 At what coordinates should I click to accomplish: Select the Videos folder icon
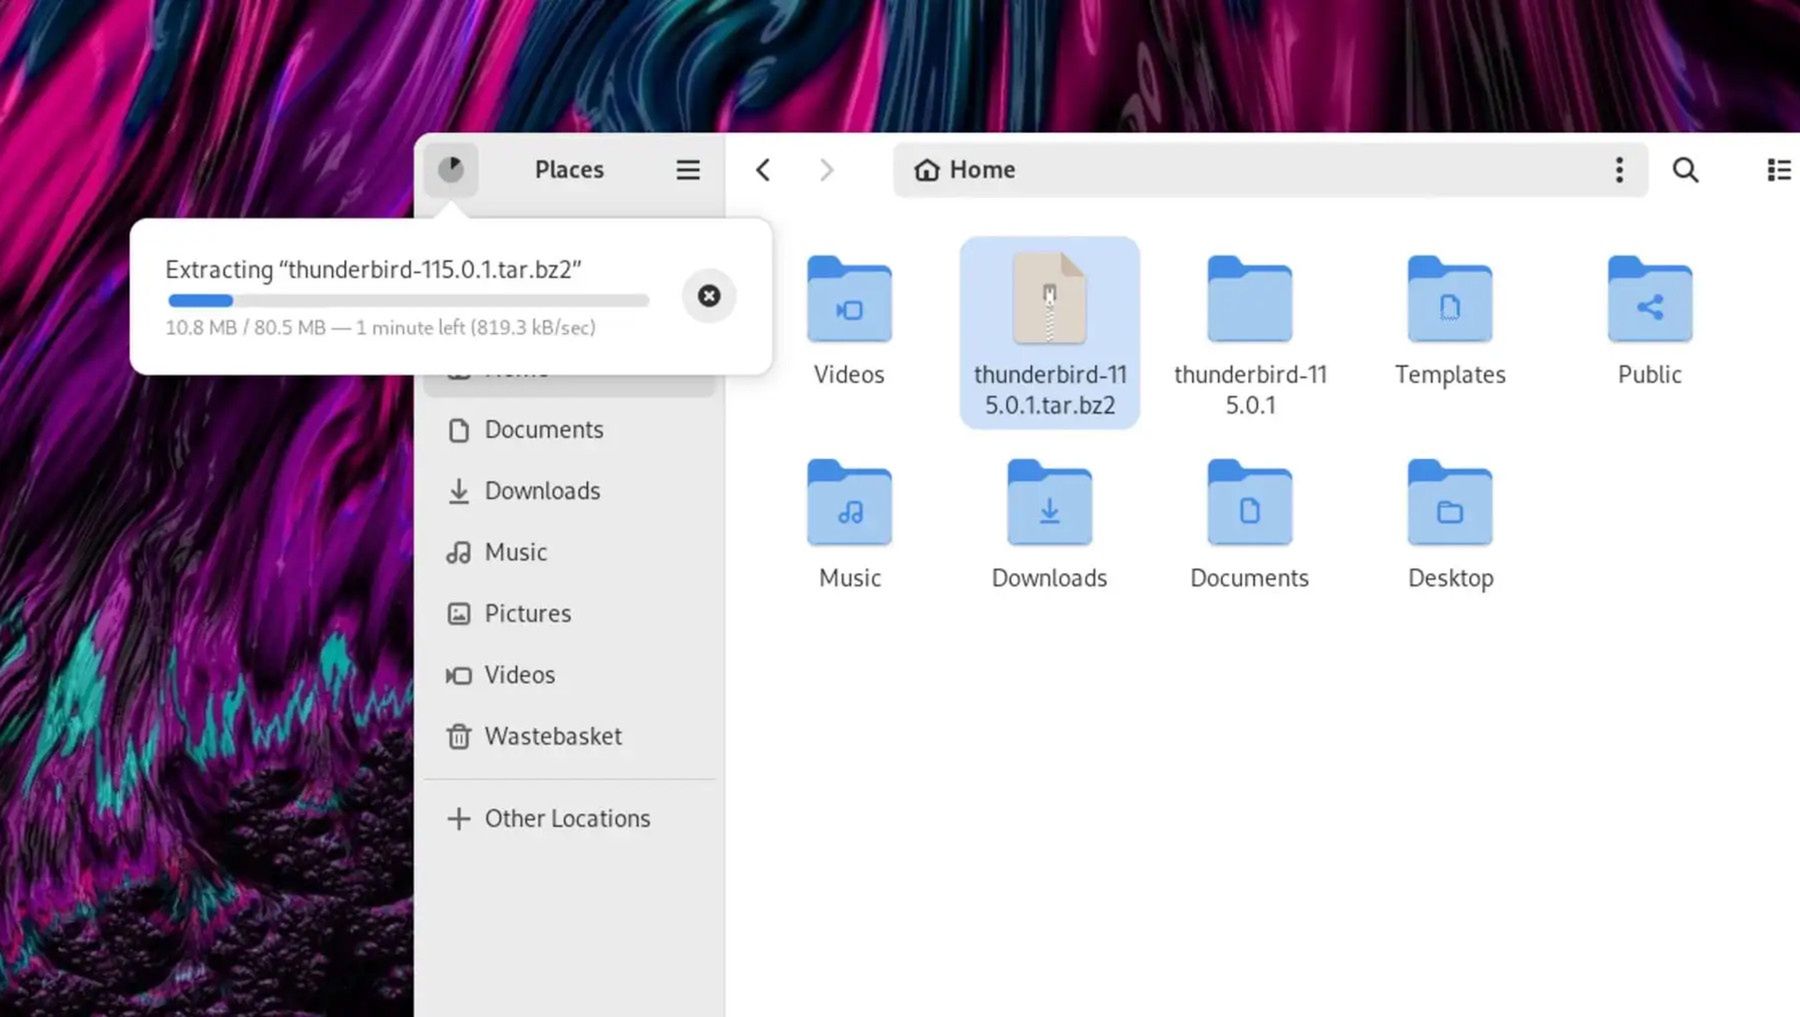(849, 301)
